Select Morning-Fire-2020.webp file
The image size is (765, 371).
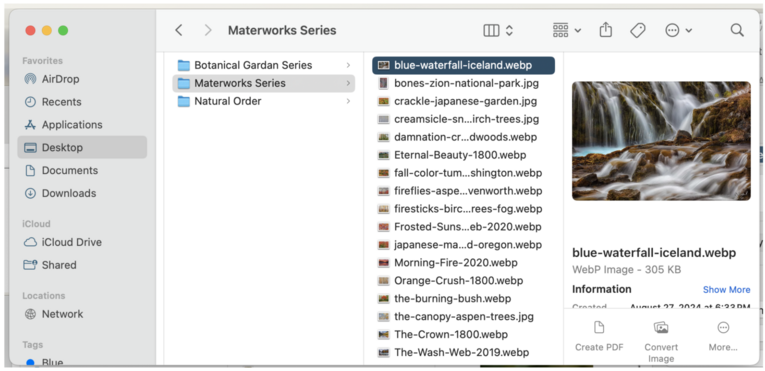[x=463, y=263]
